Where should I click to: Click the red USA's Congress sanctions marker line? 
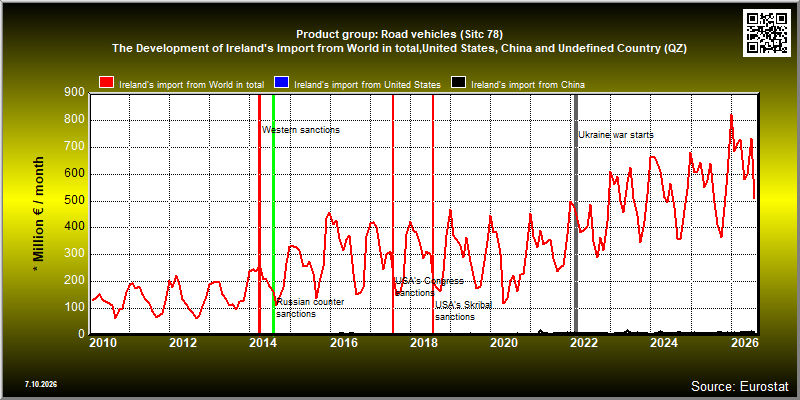(x=393, y=214)
